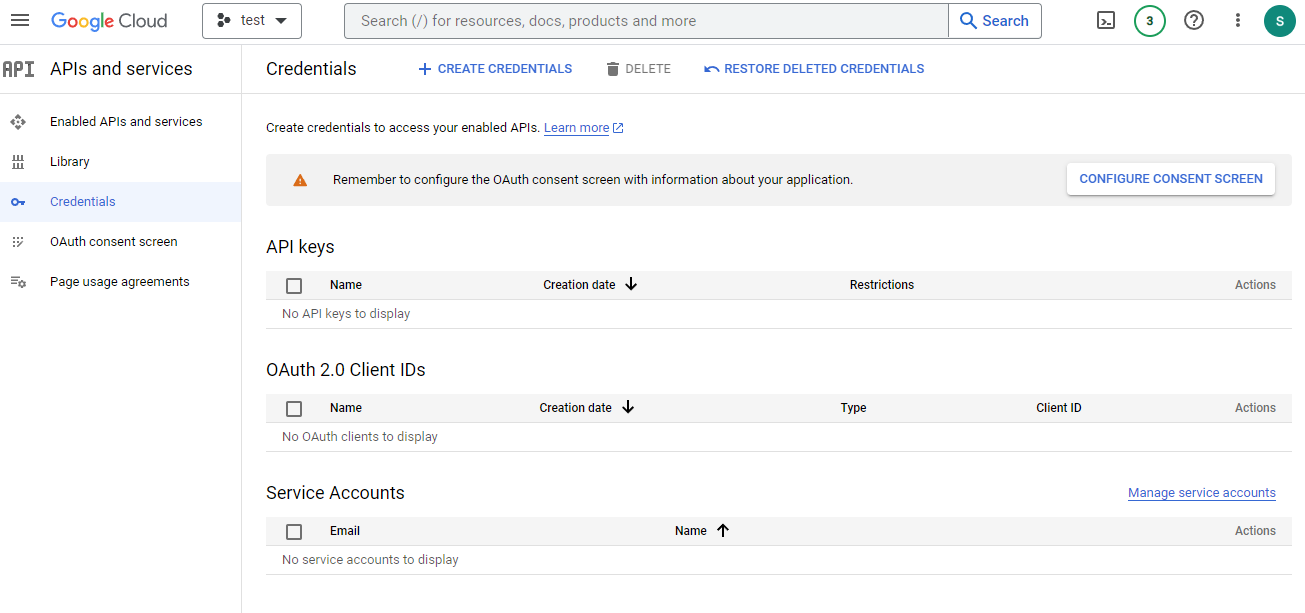
Task: Click the Search button
Action: click(x=995, y=21)
